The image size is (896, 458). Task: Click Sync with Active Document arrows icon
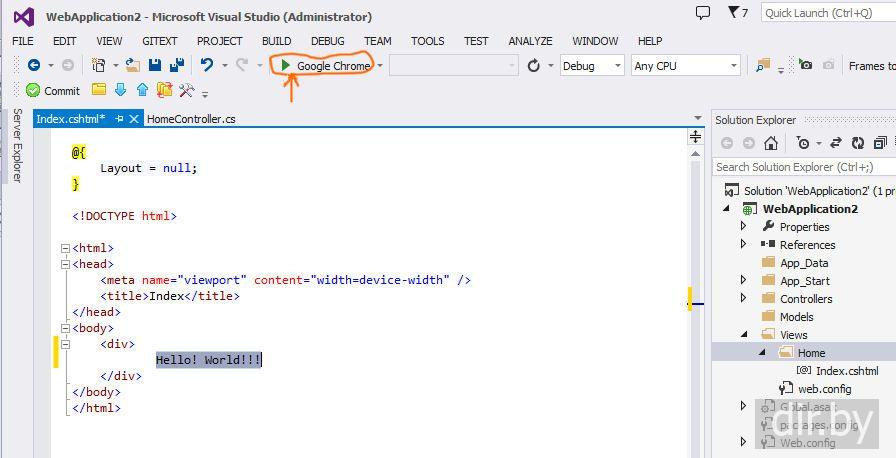(x=835, y=143)
